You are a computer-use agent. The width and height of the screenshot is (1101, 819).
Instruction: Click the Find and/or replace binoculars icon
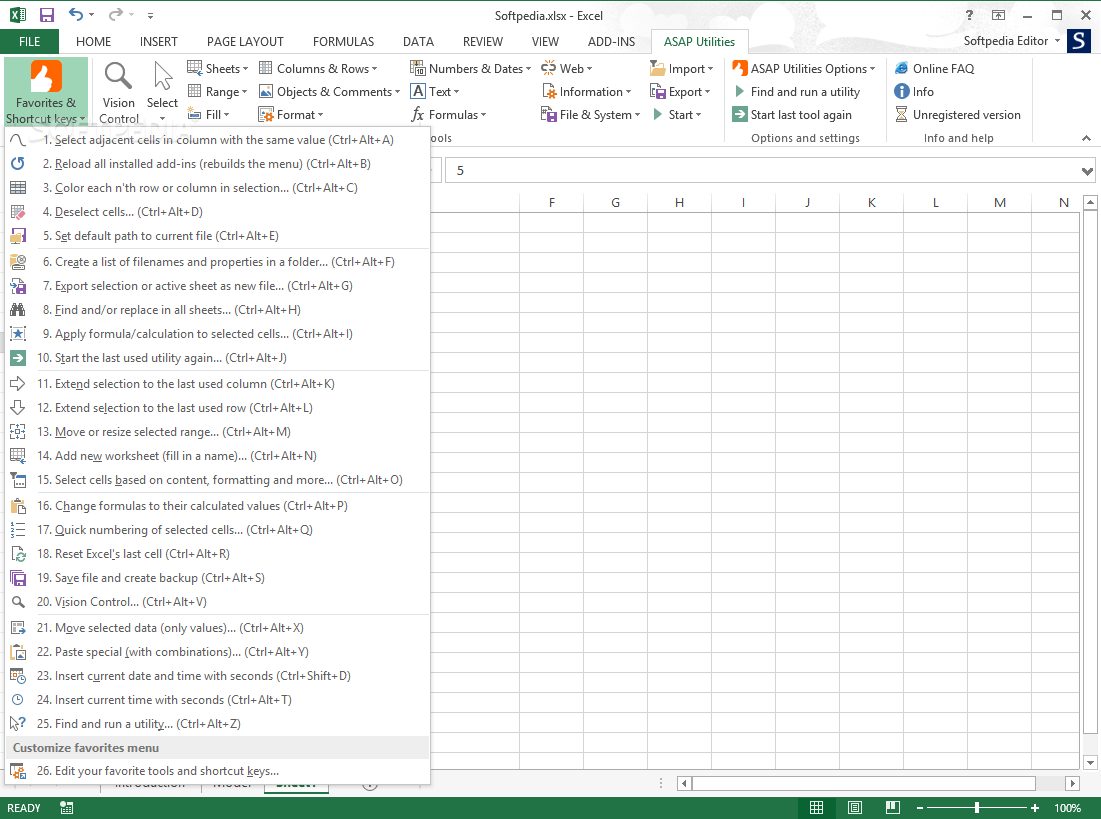pyautogui.click(x=18, y=310)
